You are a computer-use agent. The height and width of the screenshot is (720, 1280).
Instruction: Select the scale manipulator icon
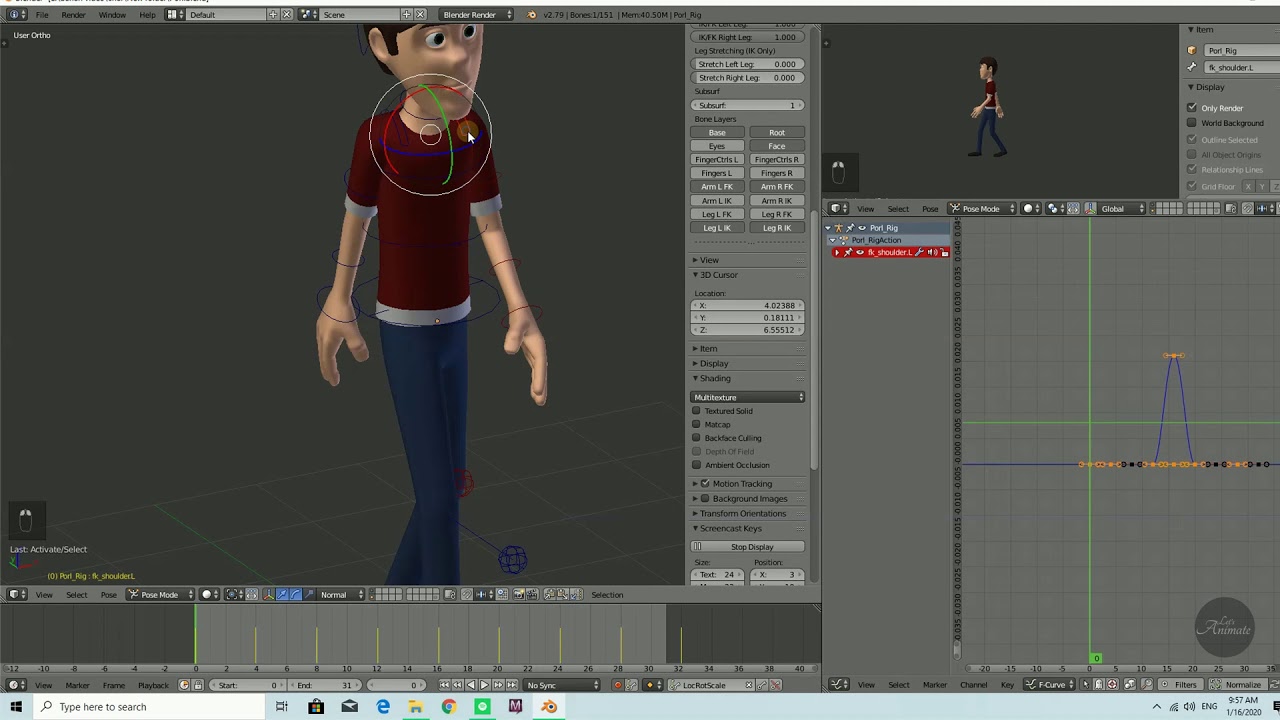pyautogui.click(x=308, y=595)
